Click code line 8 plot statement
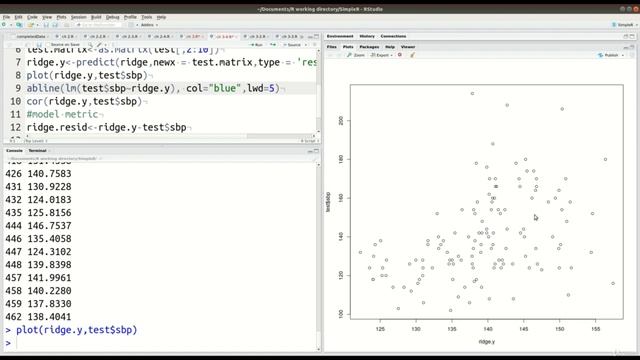 [87, 75]
